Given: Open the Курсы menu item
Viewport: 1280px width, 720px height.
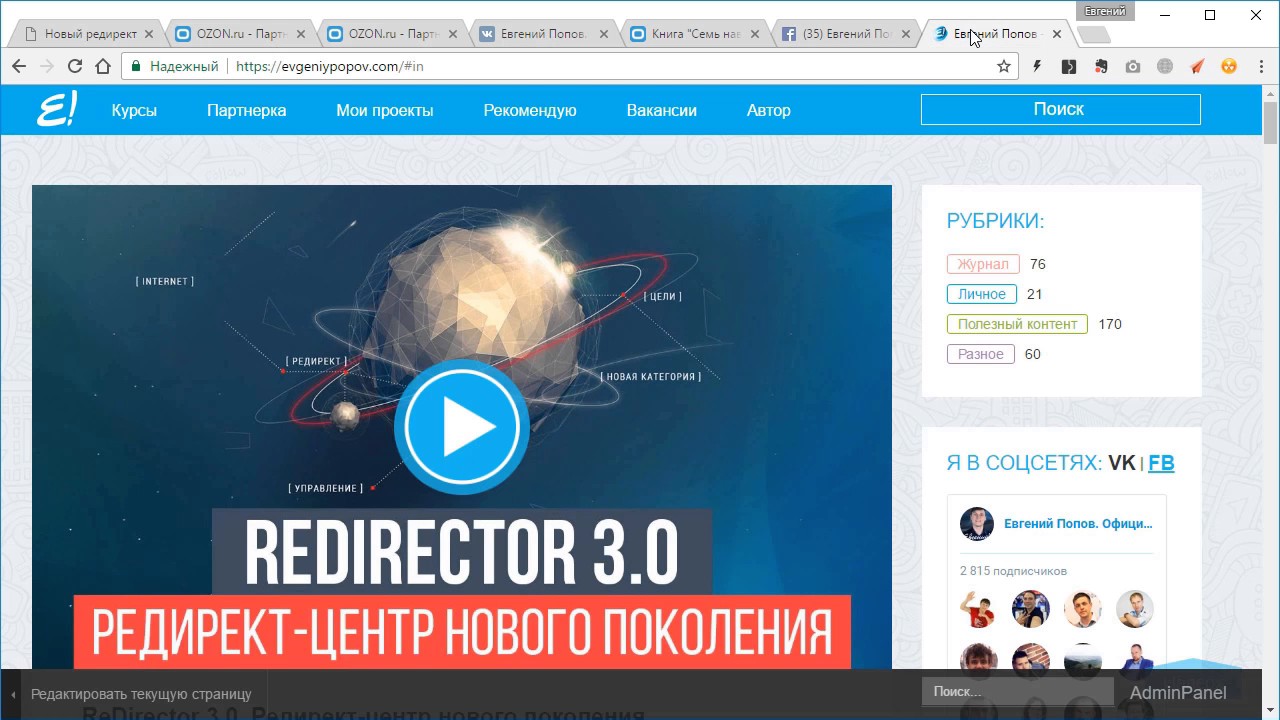Looking at the screenshot, I should pos(134,111).
